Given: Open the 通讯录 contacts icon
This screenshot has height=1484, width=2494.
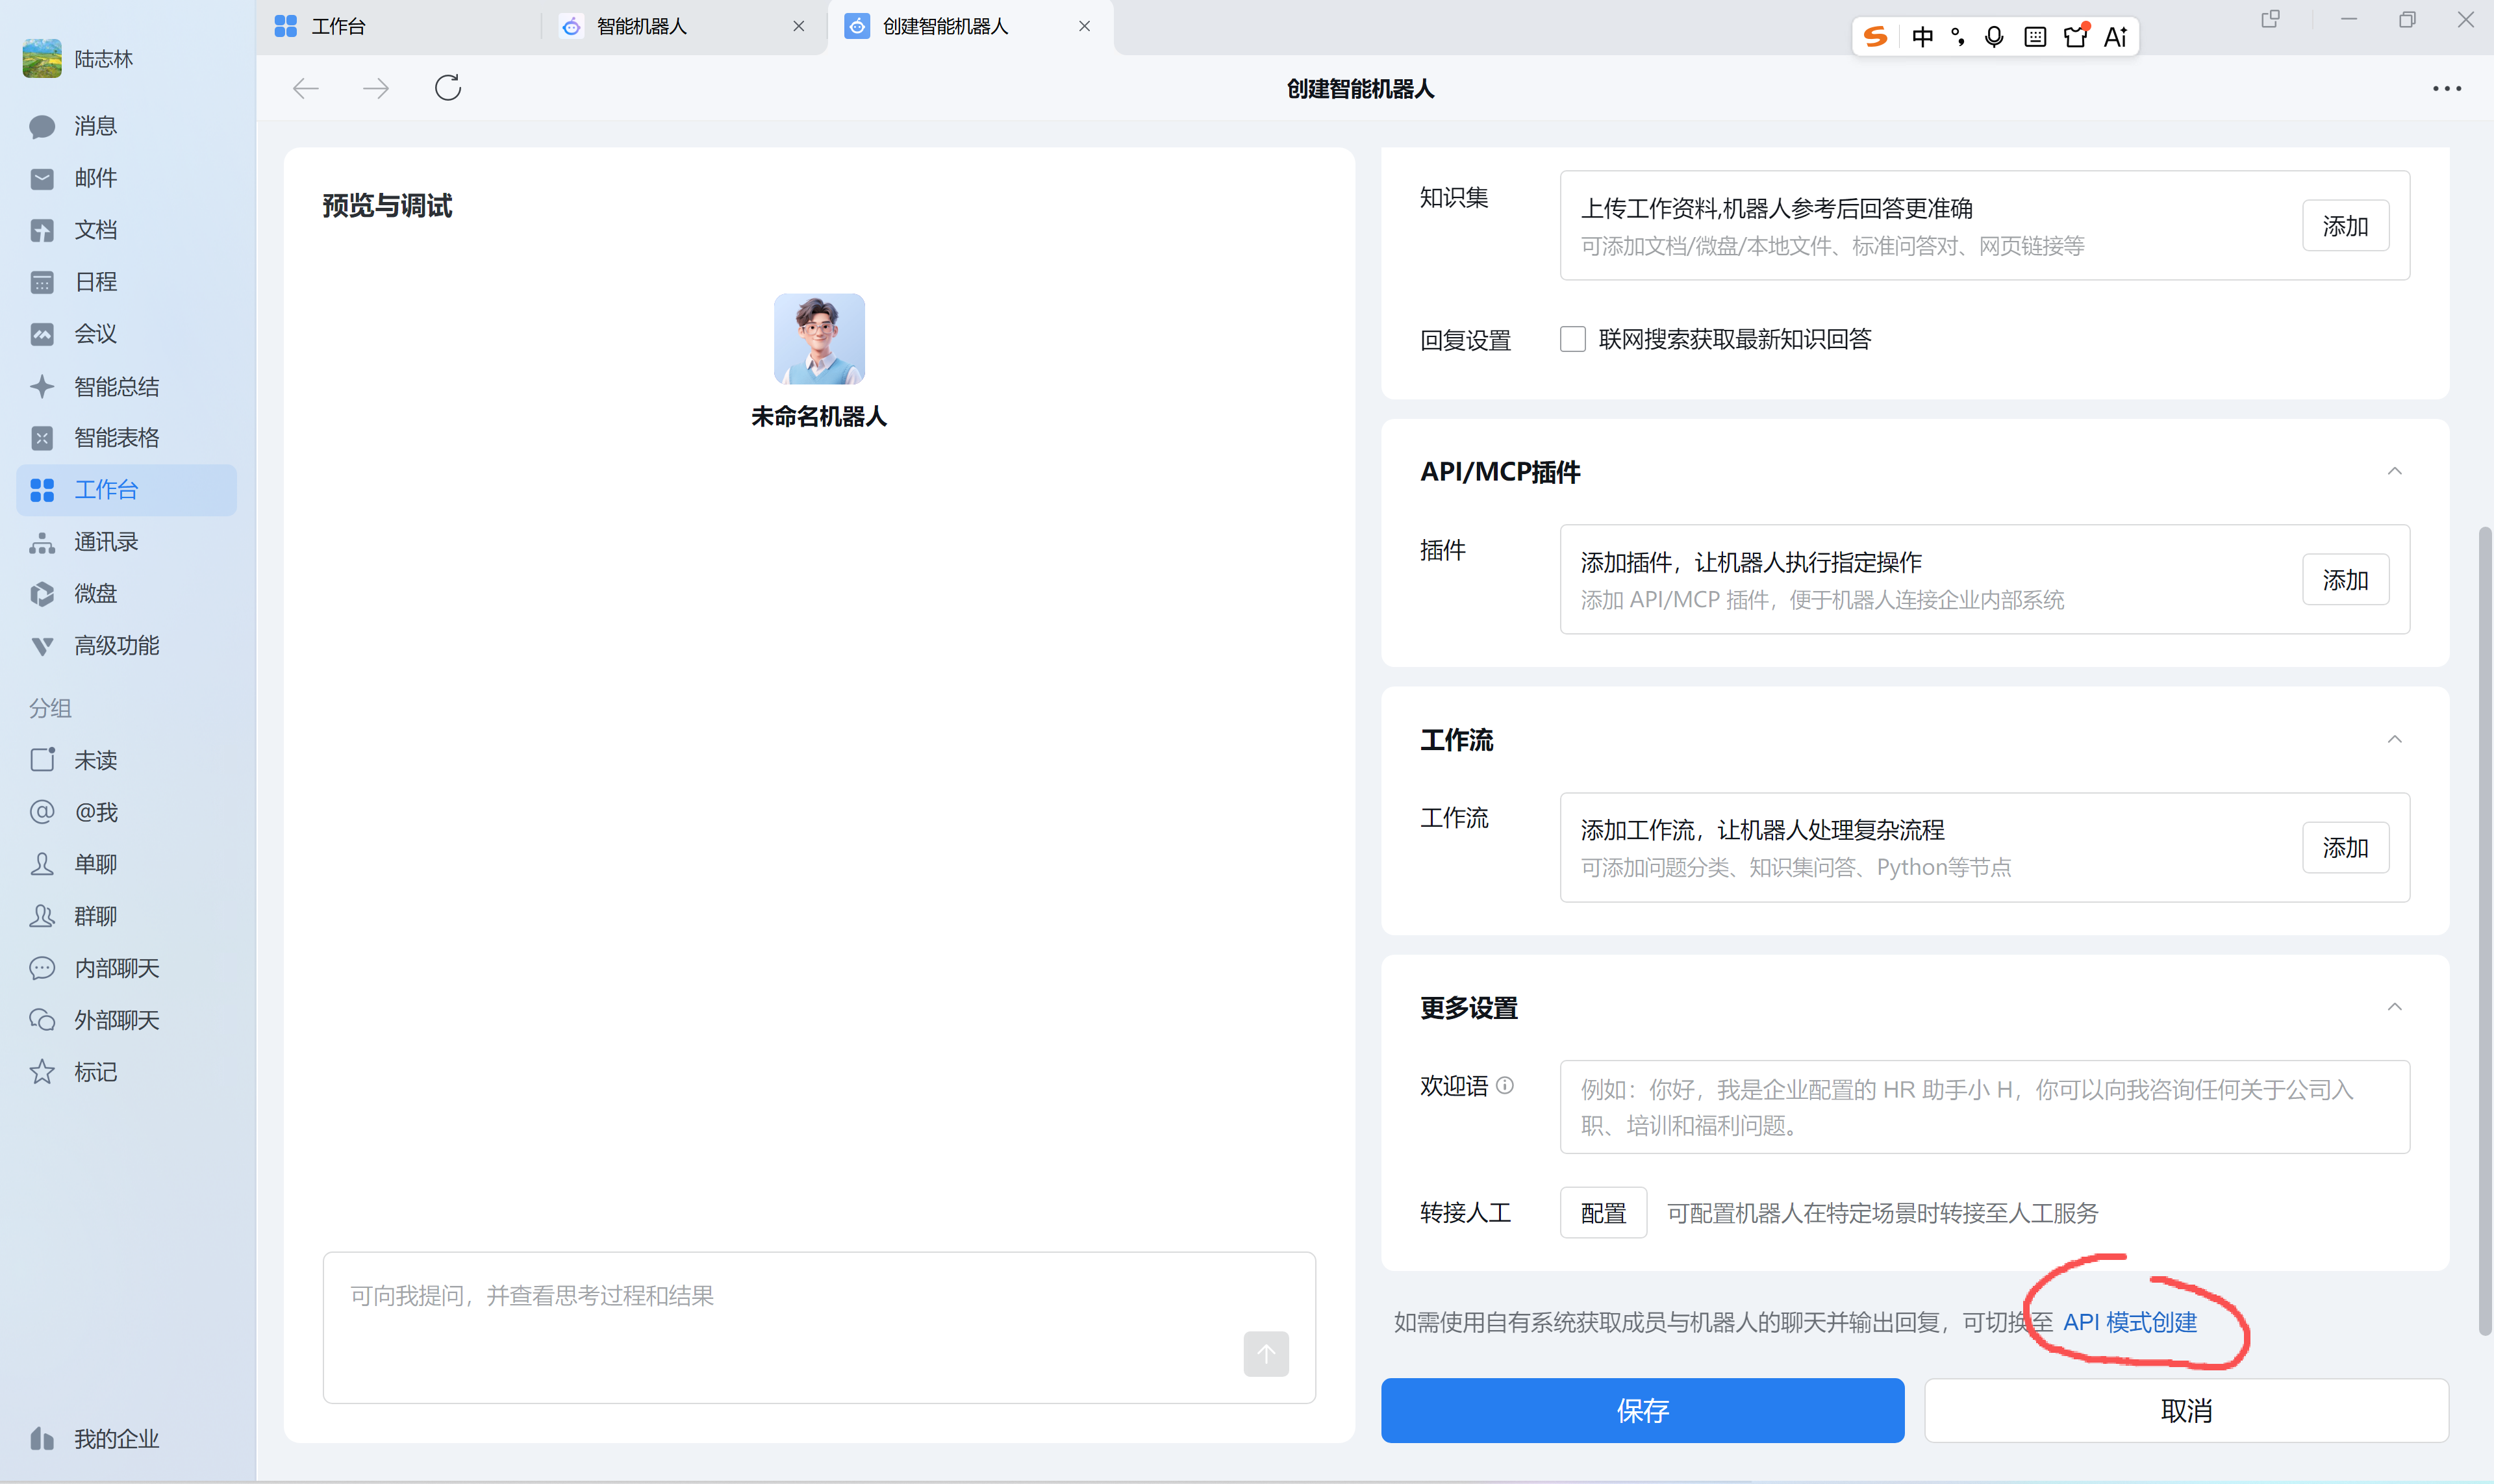Looking at the screenshot, I should tap(42, 542).
